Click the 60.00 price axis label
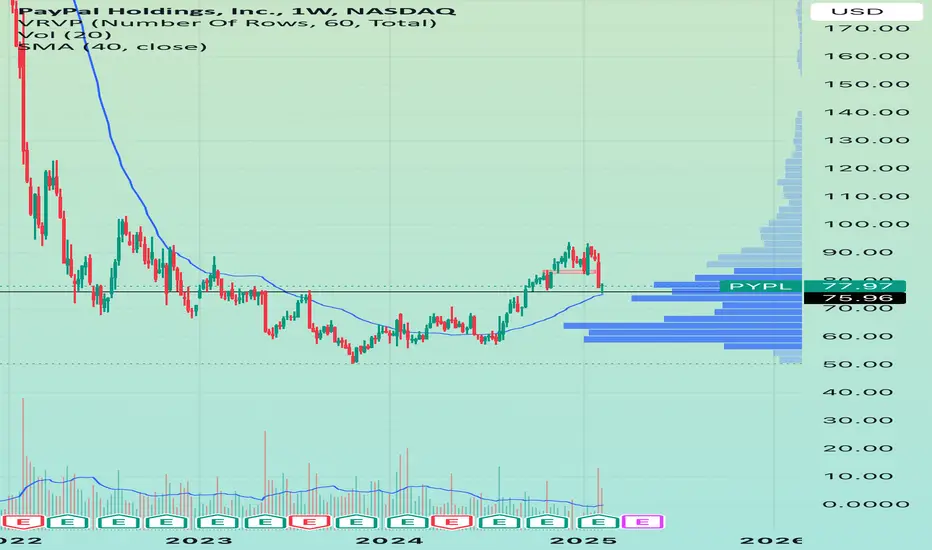 (x=858, y=336)
